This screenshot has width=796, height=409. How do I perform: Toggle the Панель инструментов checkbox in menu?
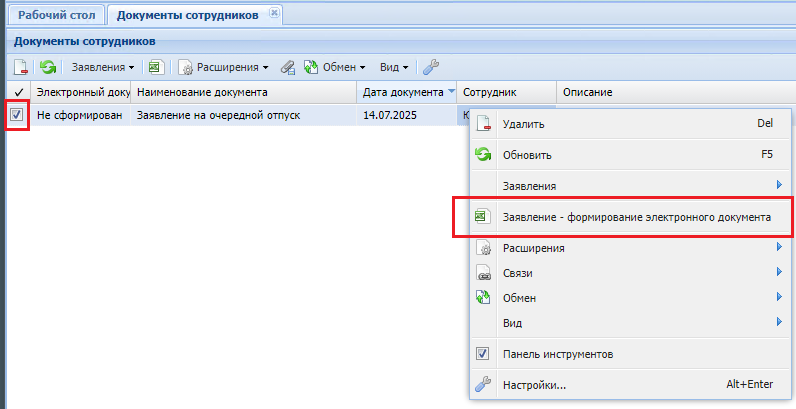(x=482, y=354)
